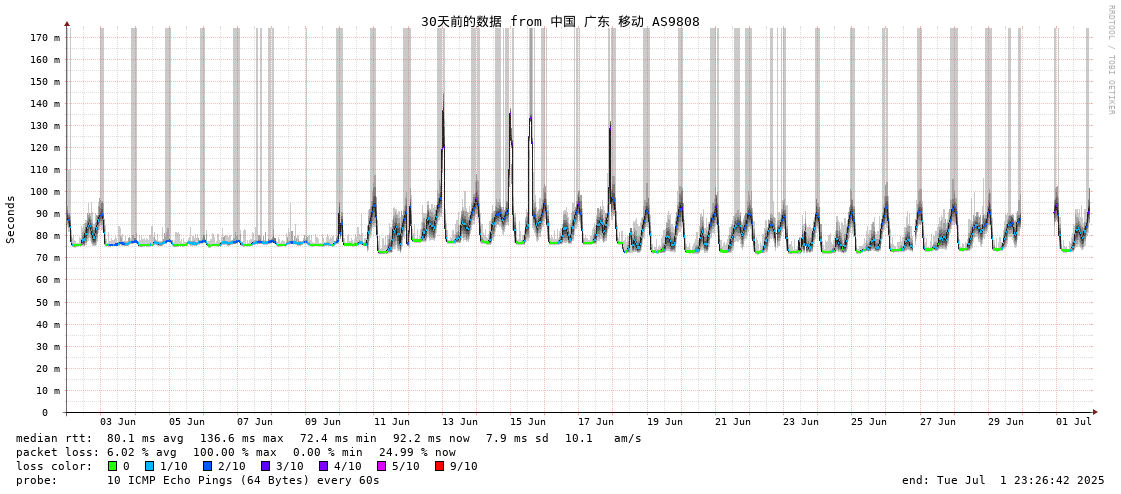Click the "07 Jun" x-axis label
This screenshot has width=1121, height=494.
point(255,422)
